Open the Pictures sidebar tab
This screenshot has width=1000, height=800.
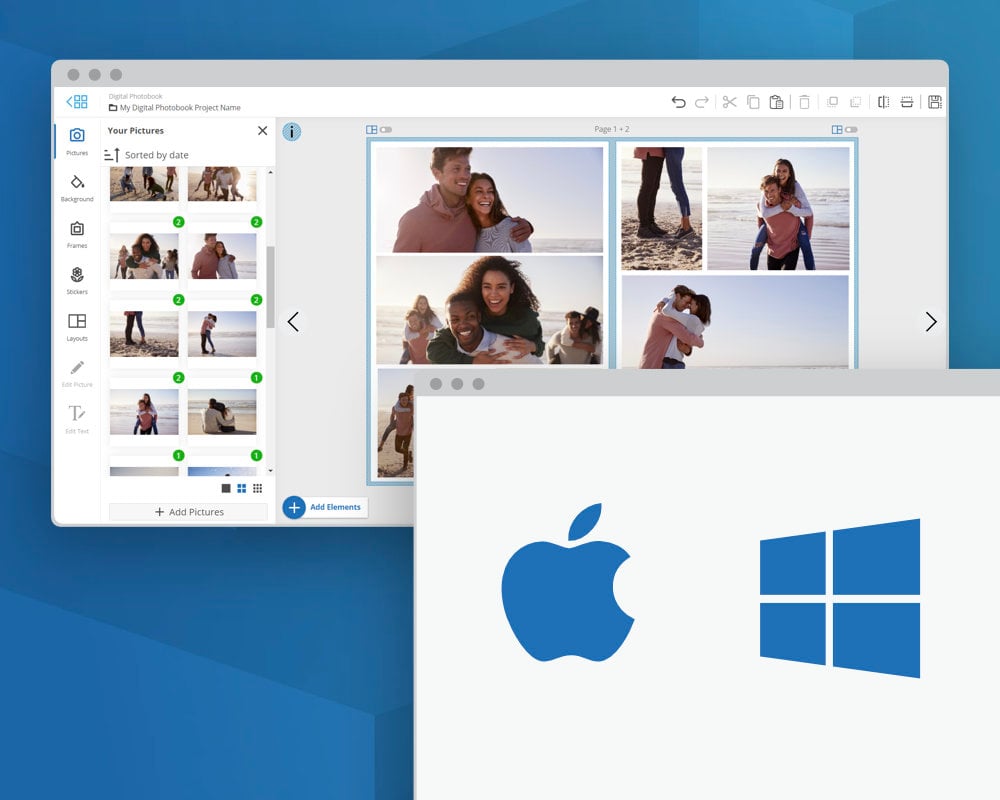pos(77,142)
